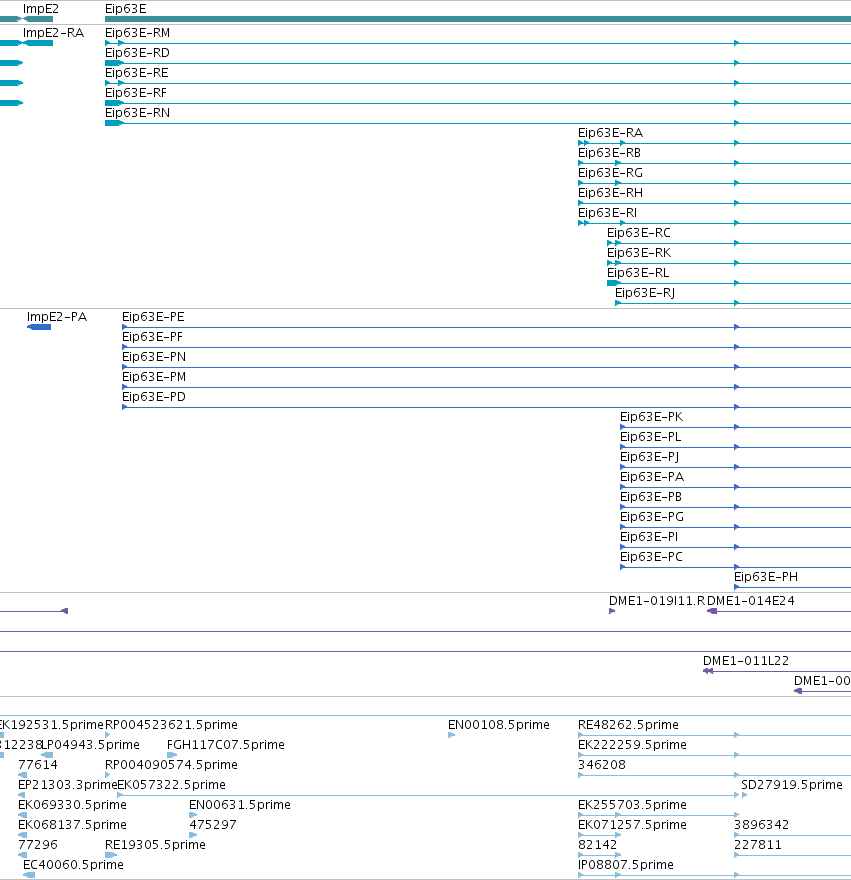Click the teal Eip63E gene bar
The image size is (851, 880).
click(x=478, y=19)
